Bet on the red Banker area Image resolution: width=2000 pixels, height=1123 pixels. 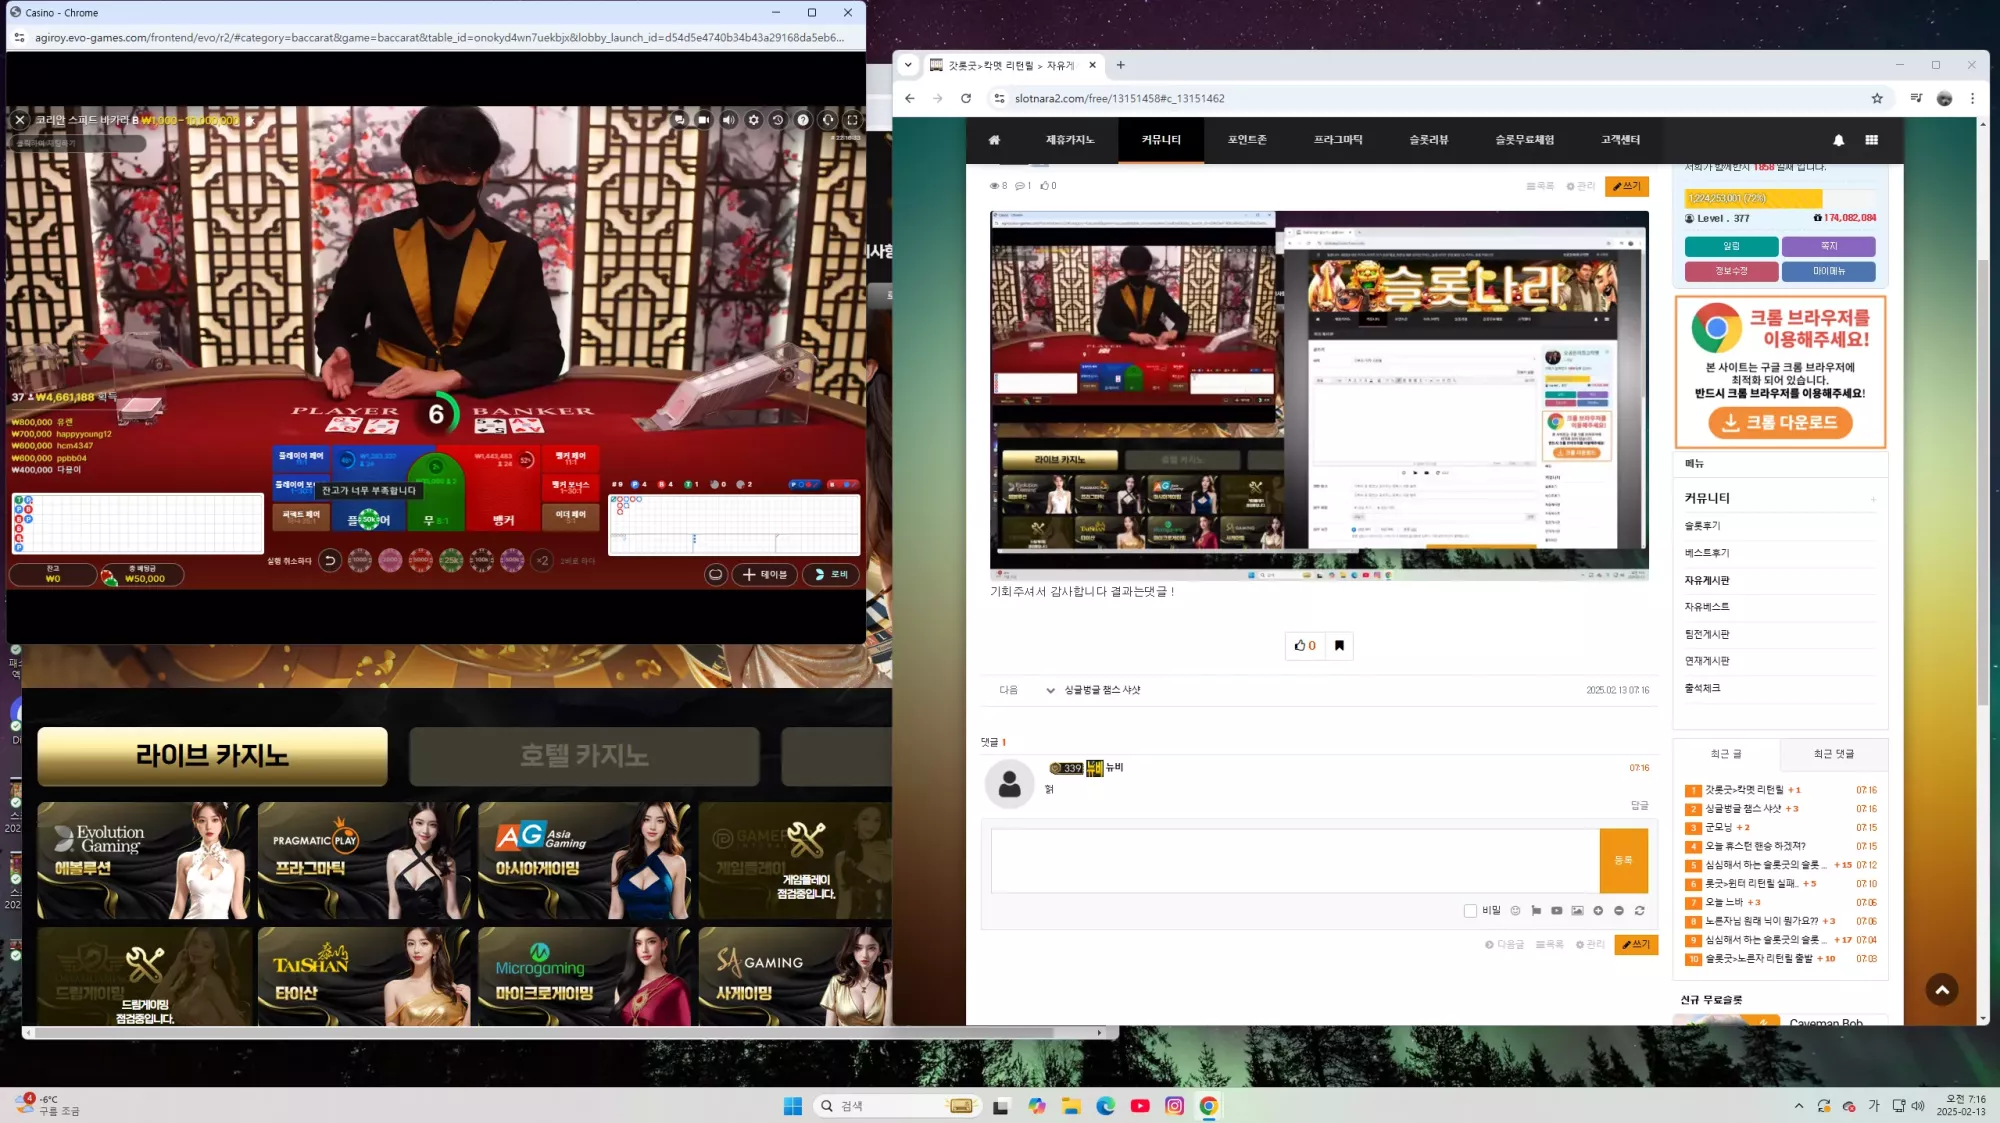pos(504,490)
